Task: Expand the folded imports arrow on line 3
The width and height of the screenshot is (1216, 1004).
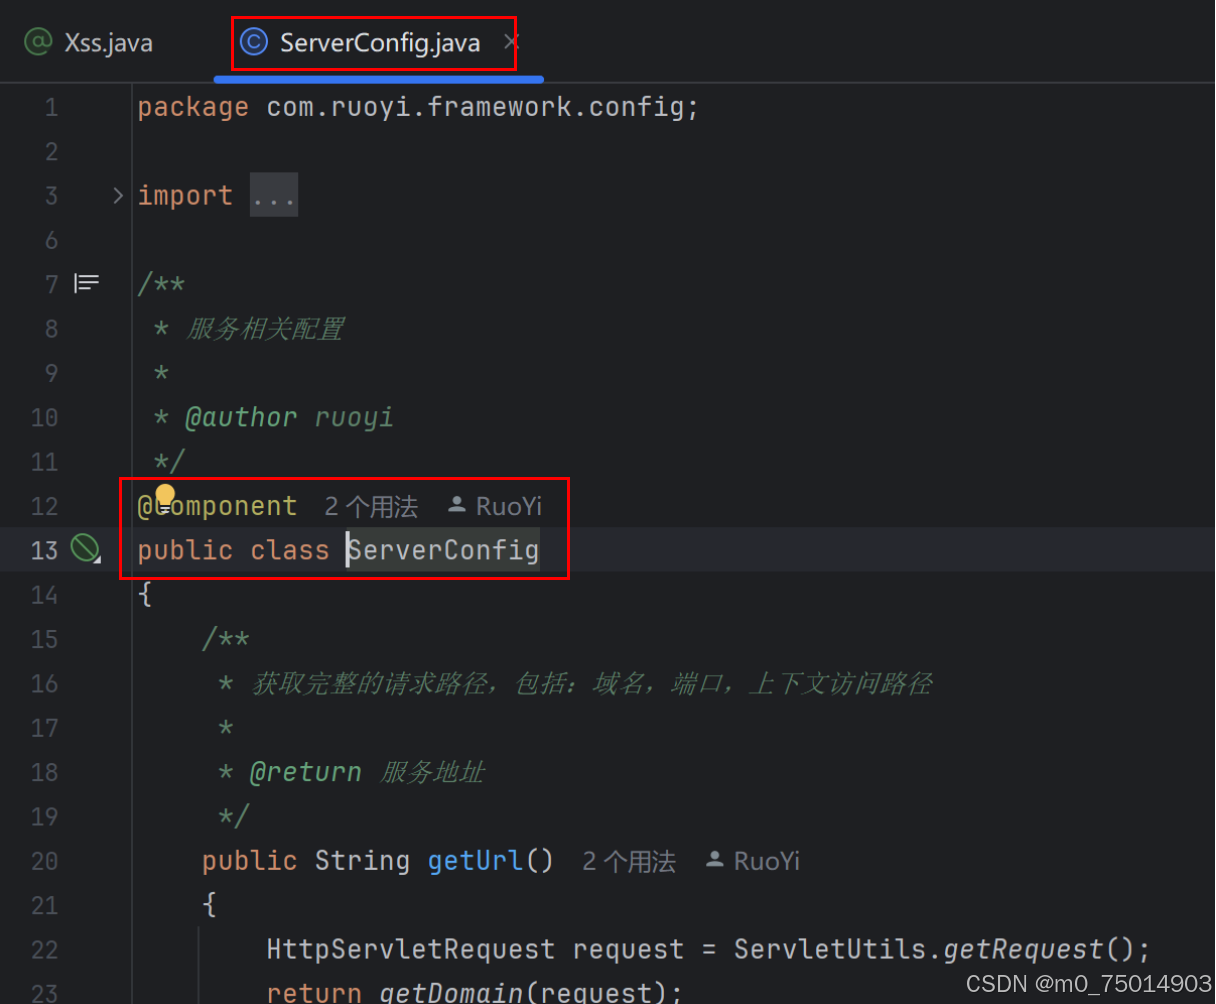Action: pos(117,195)
